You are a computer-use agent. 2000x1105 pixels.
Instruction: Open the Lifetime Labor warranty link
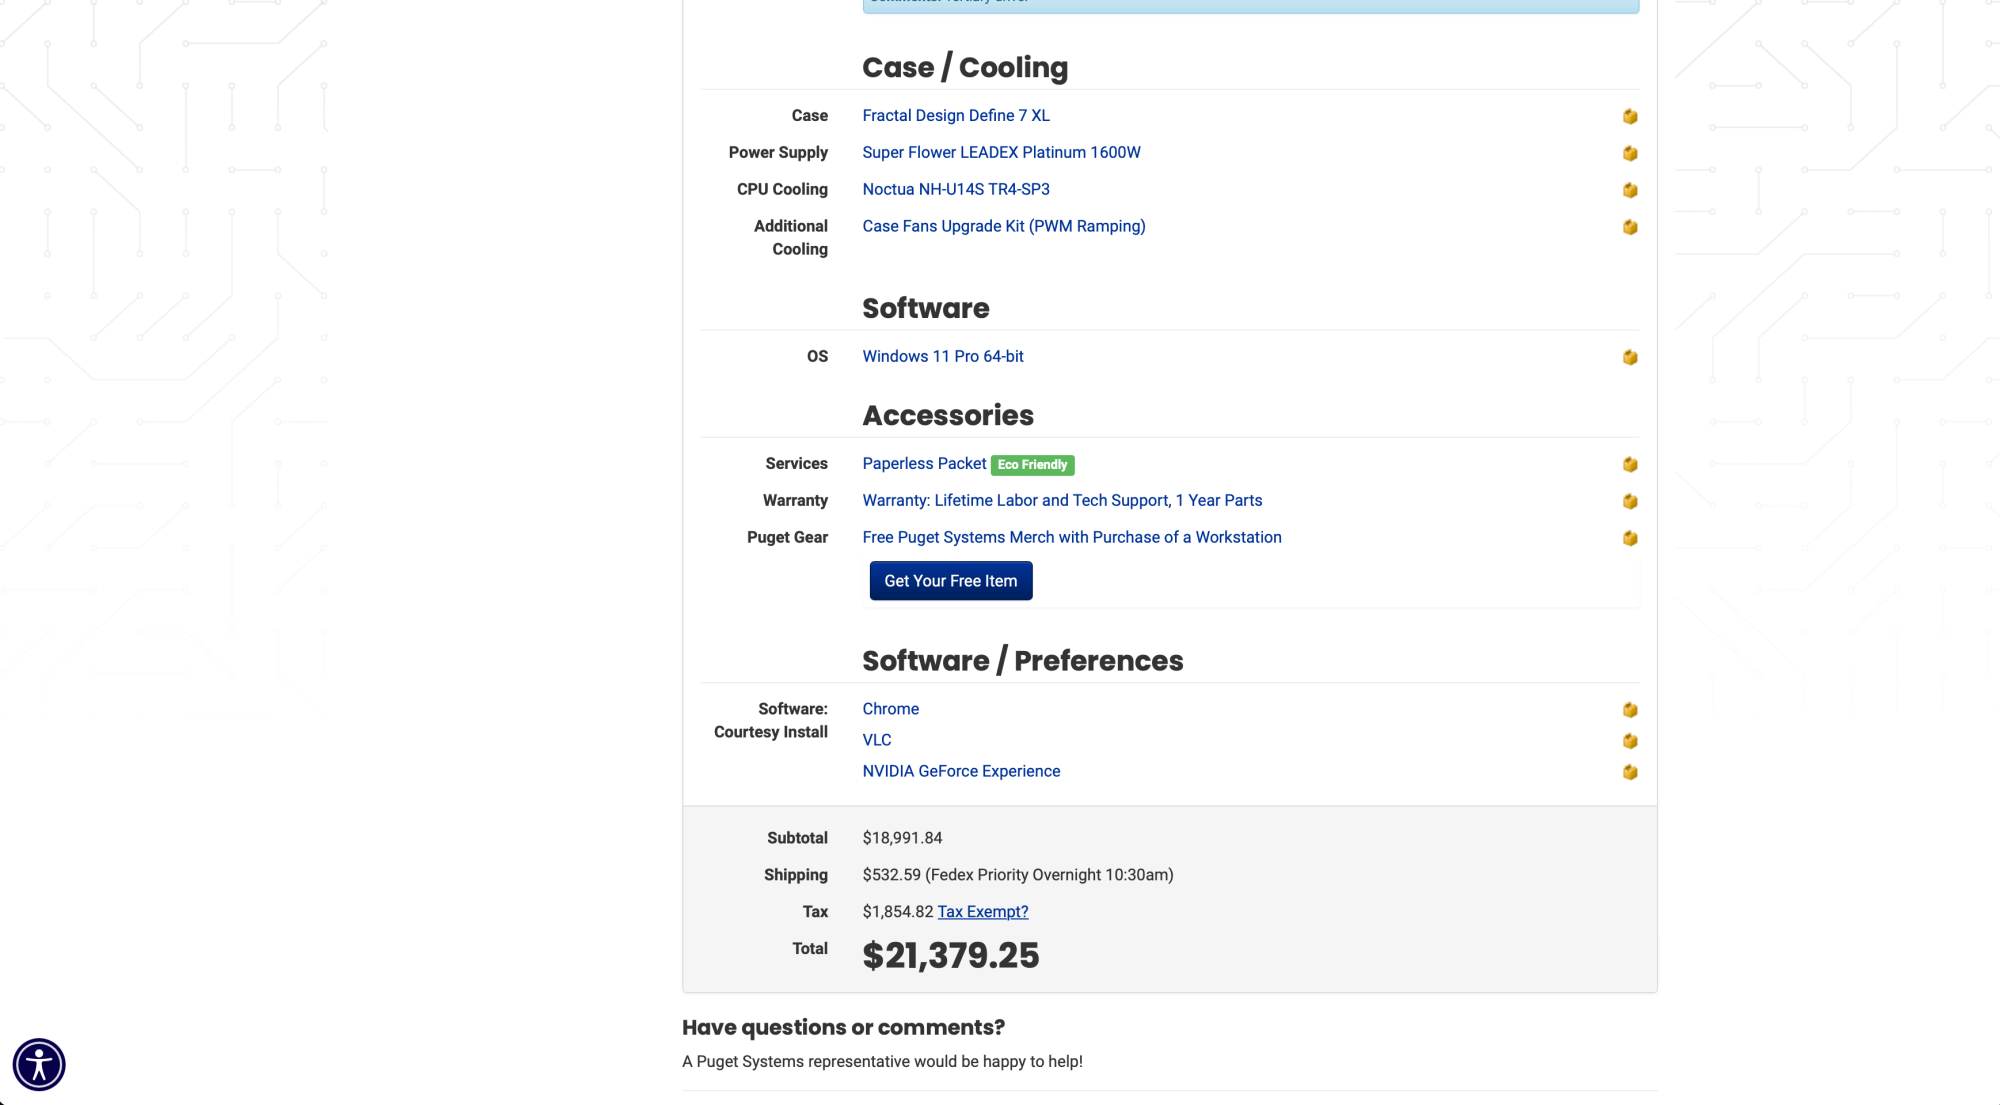pyautogui.click(x=1061, y=500)
